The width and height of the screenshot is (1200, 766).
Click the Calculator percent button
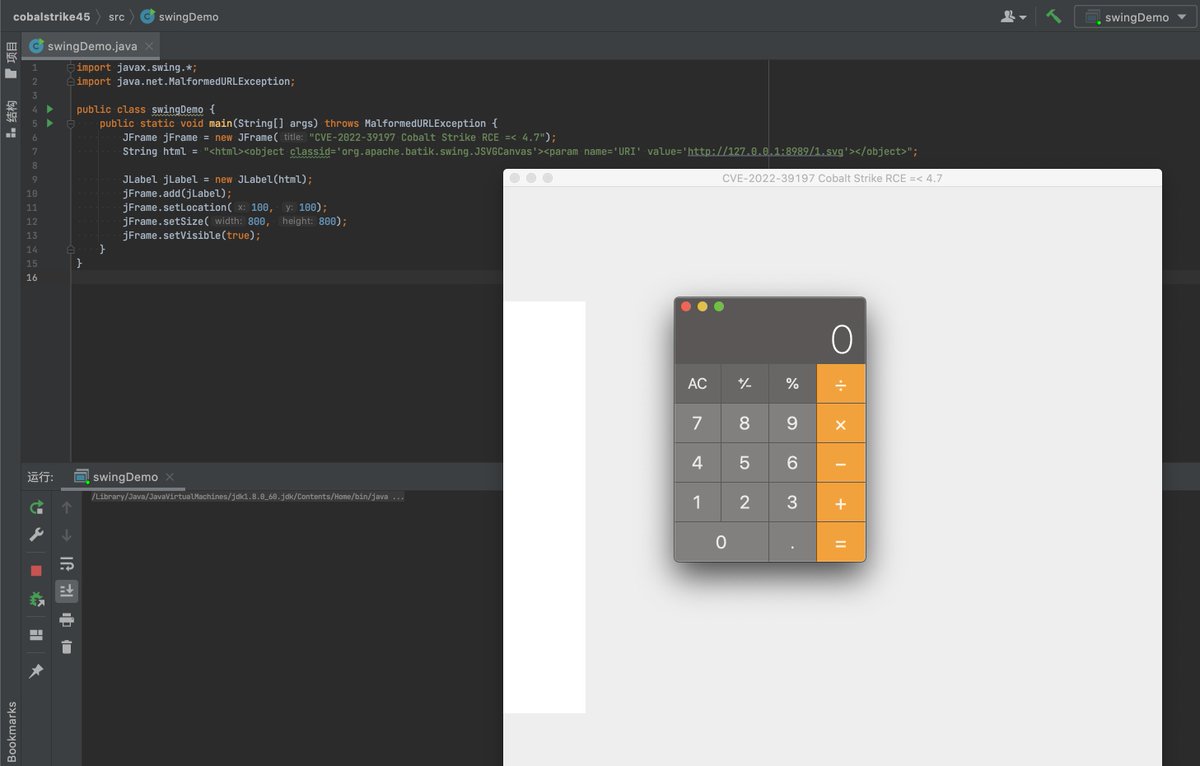(x=792, y=384)
